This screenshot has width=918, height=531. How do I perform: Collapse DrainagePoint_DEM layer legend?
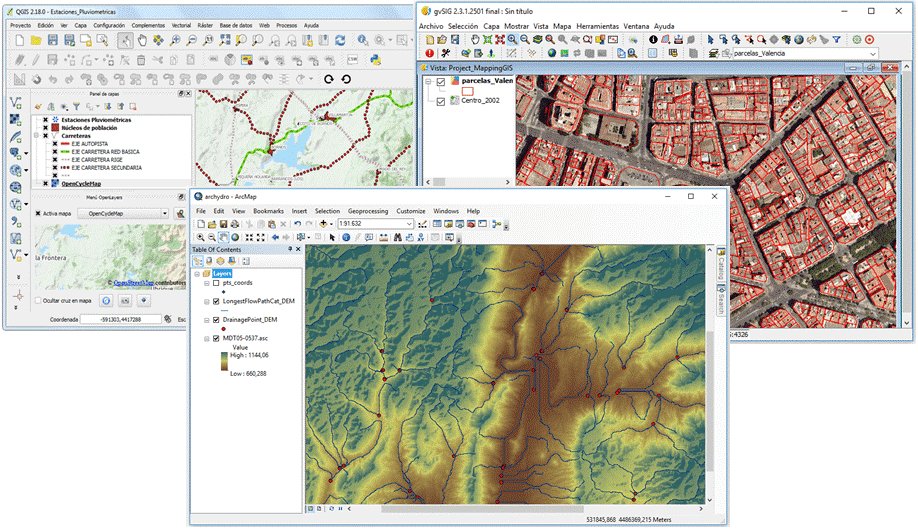tap(207, 320)
